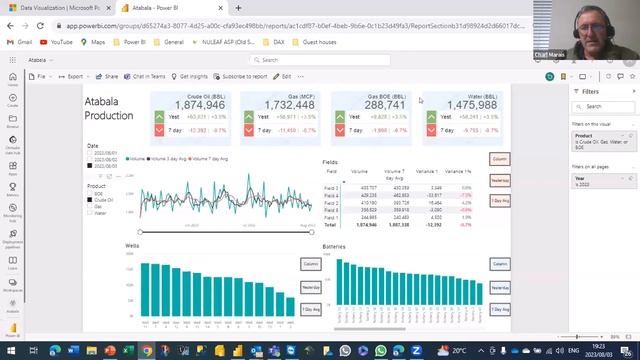Click the Power BI top search box

coord(320,60)
